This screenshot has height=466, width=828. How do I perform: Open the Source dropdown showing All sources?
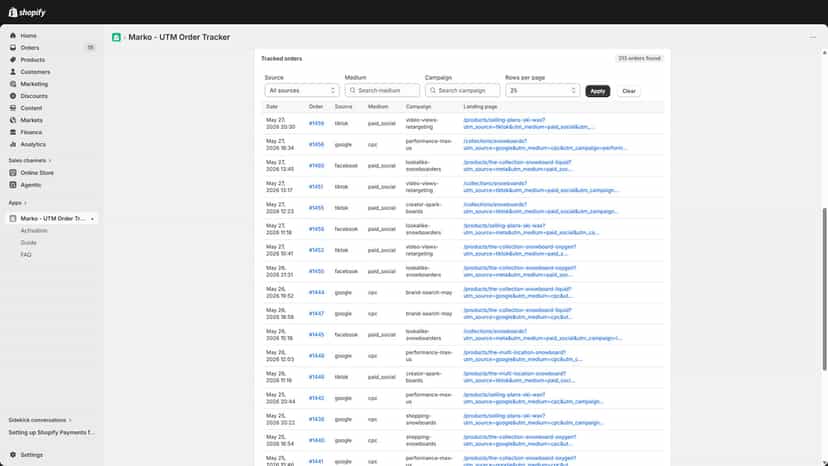pos(302,90)
